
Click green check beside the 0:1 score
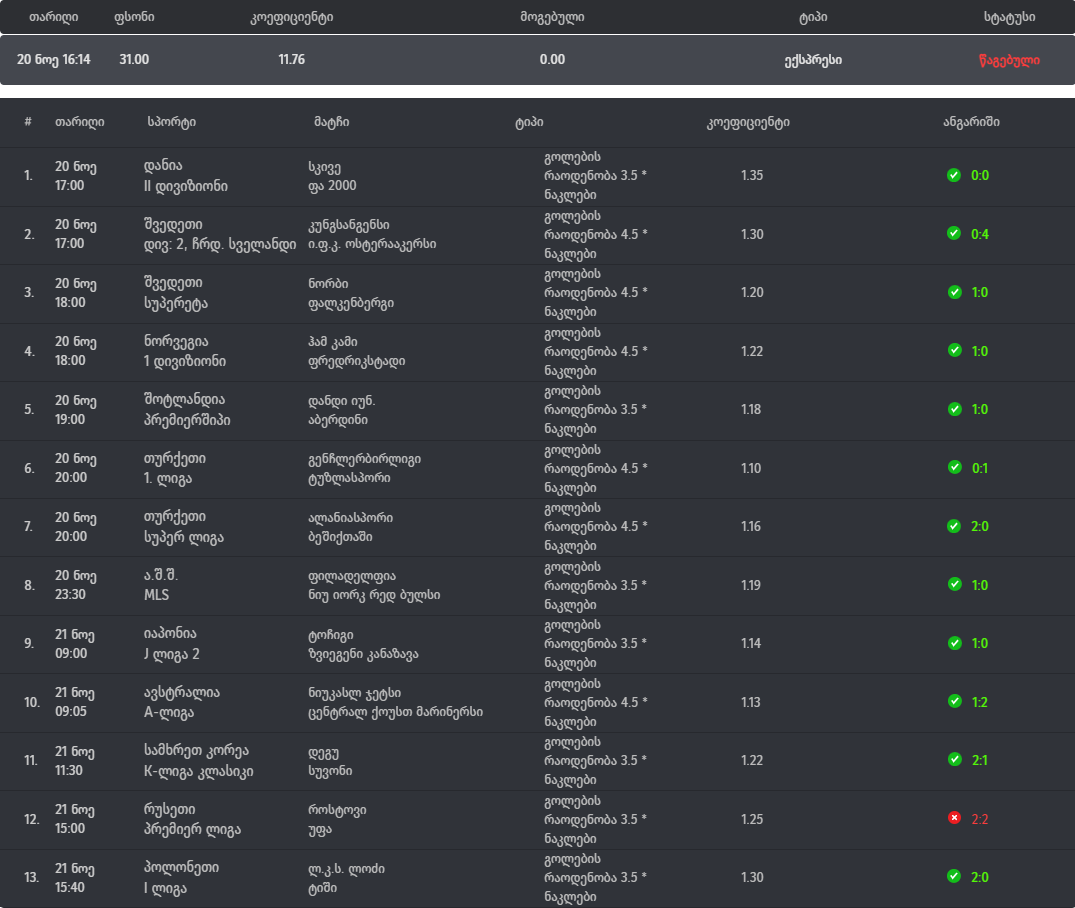954,467
